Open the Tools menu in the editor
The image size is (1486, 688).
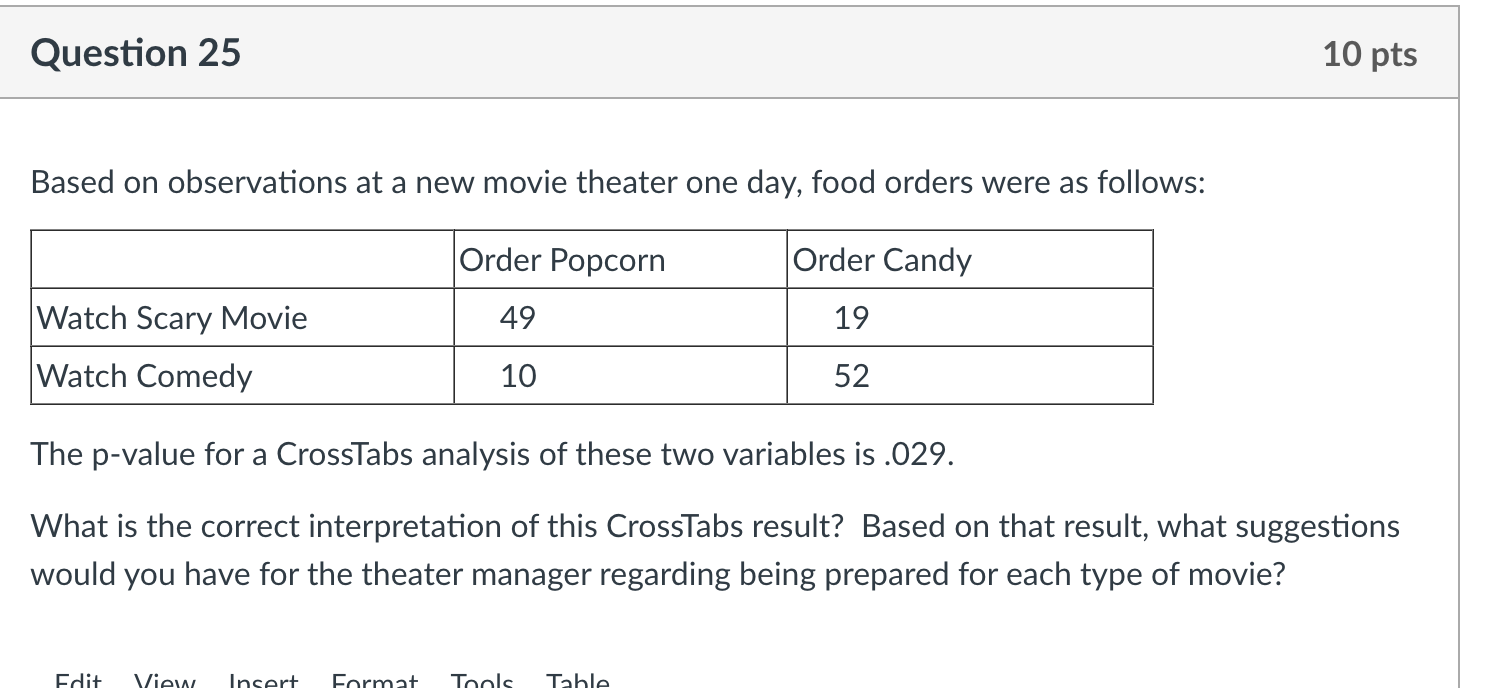pos(480,680)
